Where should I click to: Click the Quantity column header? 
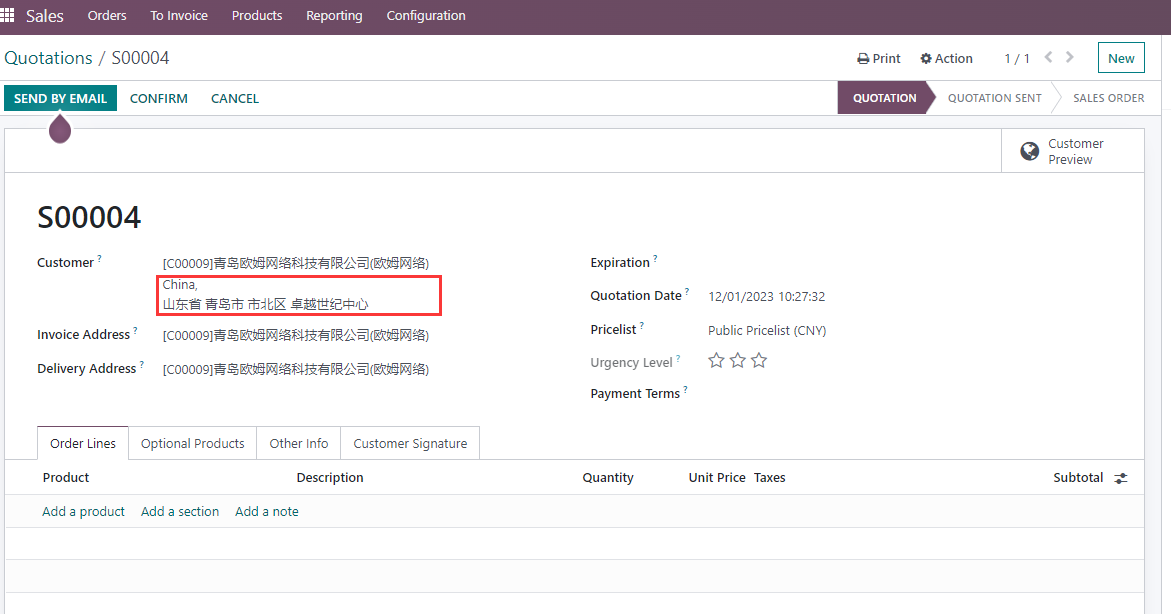point(608,478)
